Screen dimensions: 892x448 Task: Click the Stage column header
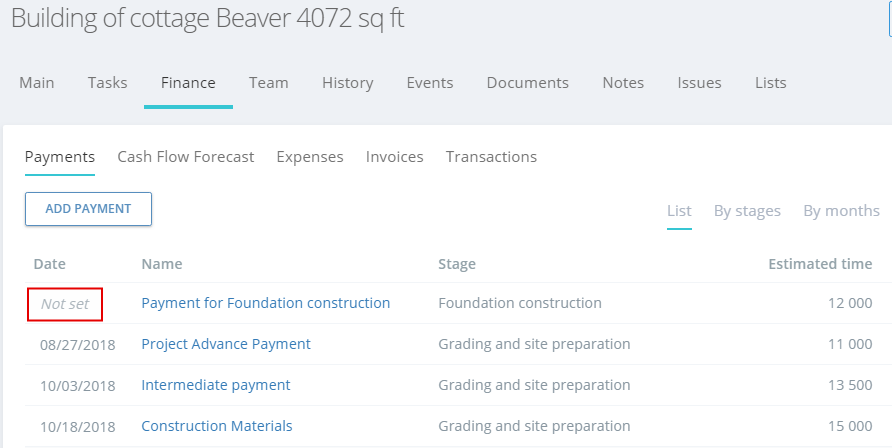[x=457, y=264]
